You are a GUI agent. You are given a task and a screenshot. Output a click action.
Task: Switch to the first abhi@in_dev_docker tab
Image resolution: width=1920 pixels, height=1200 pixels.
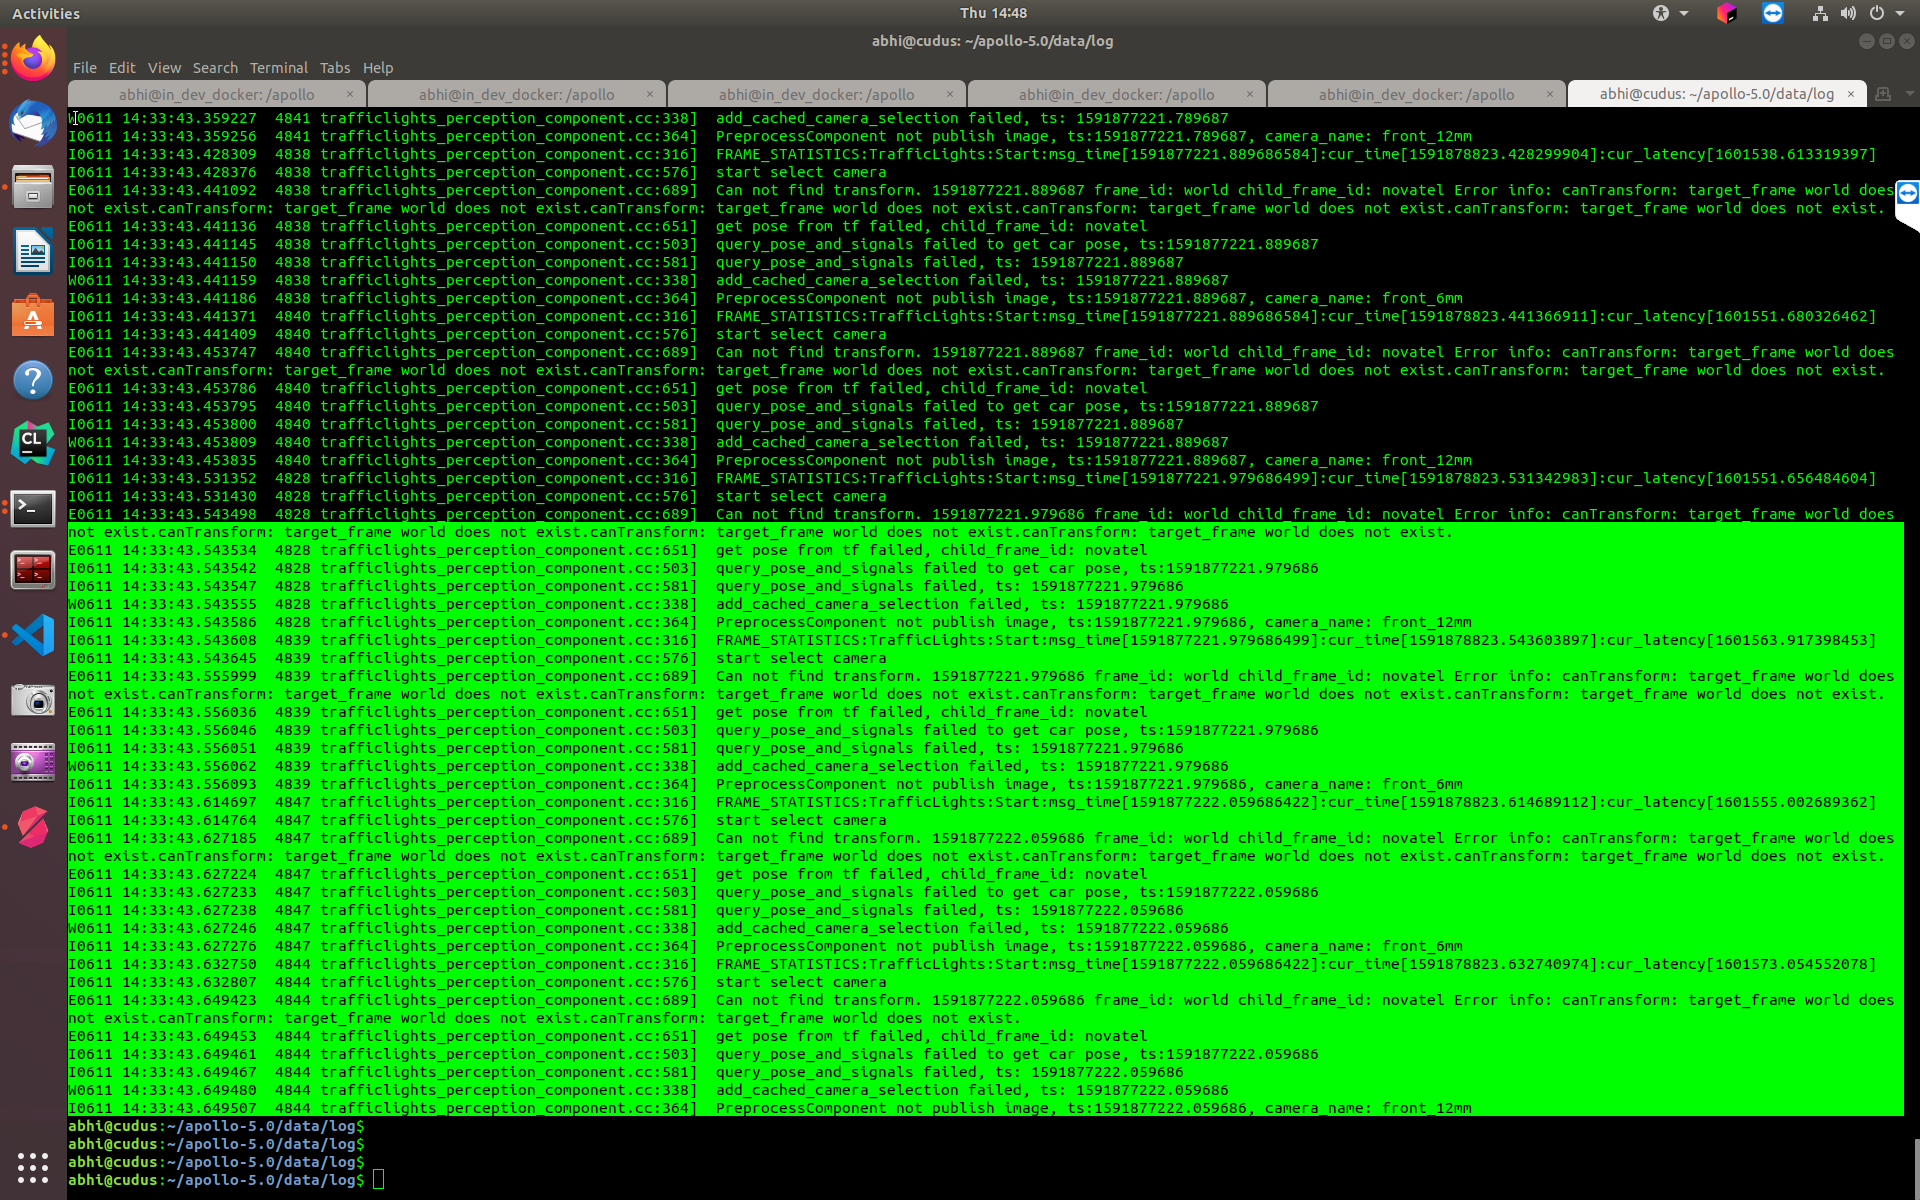point(216,93)
